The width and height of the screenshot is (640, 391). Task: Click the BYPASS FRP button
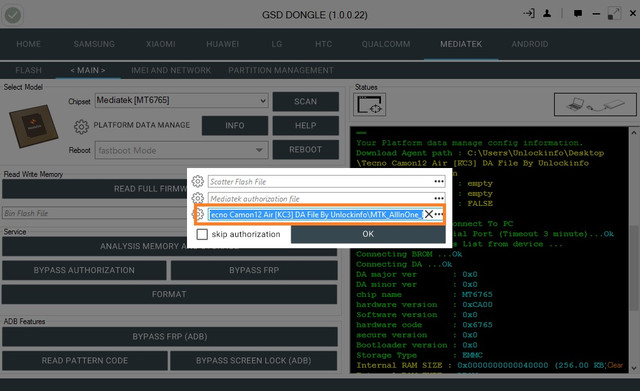254,270
